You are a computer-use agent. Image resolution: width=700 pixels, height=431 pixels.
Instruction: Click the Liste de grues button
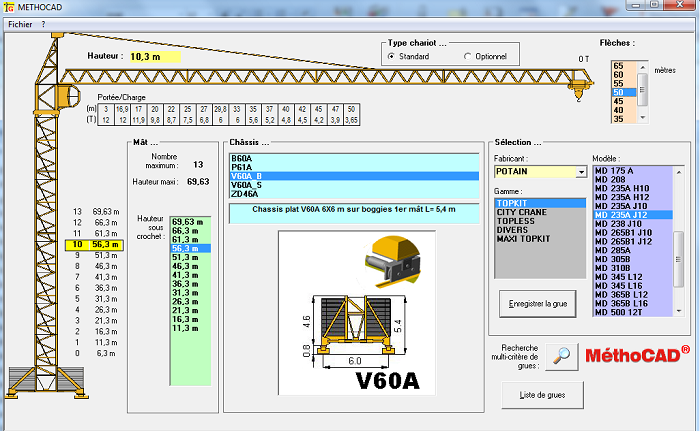point(542,395)
